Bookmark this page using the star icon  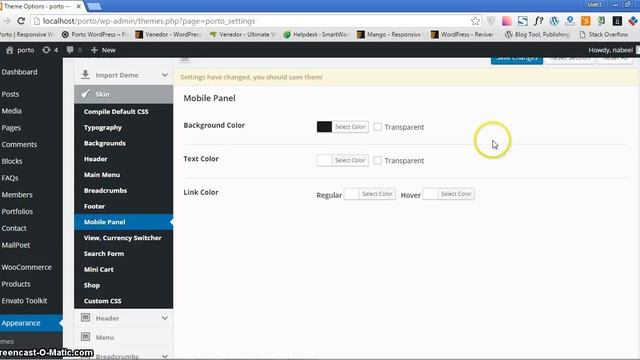(475, 21)
